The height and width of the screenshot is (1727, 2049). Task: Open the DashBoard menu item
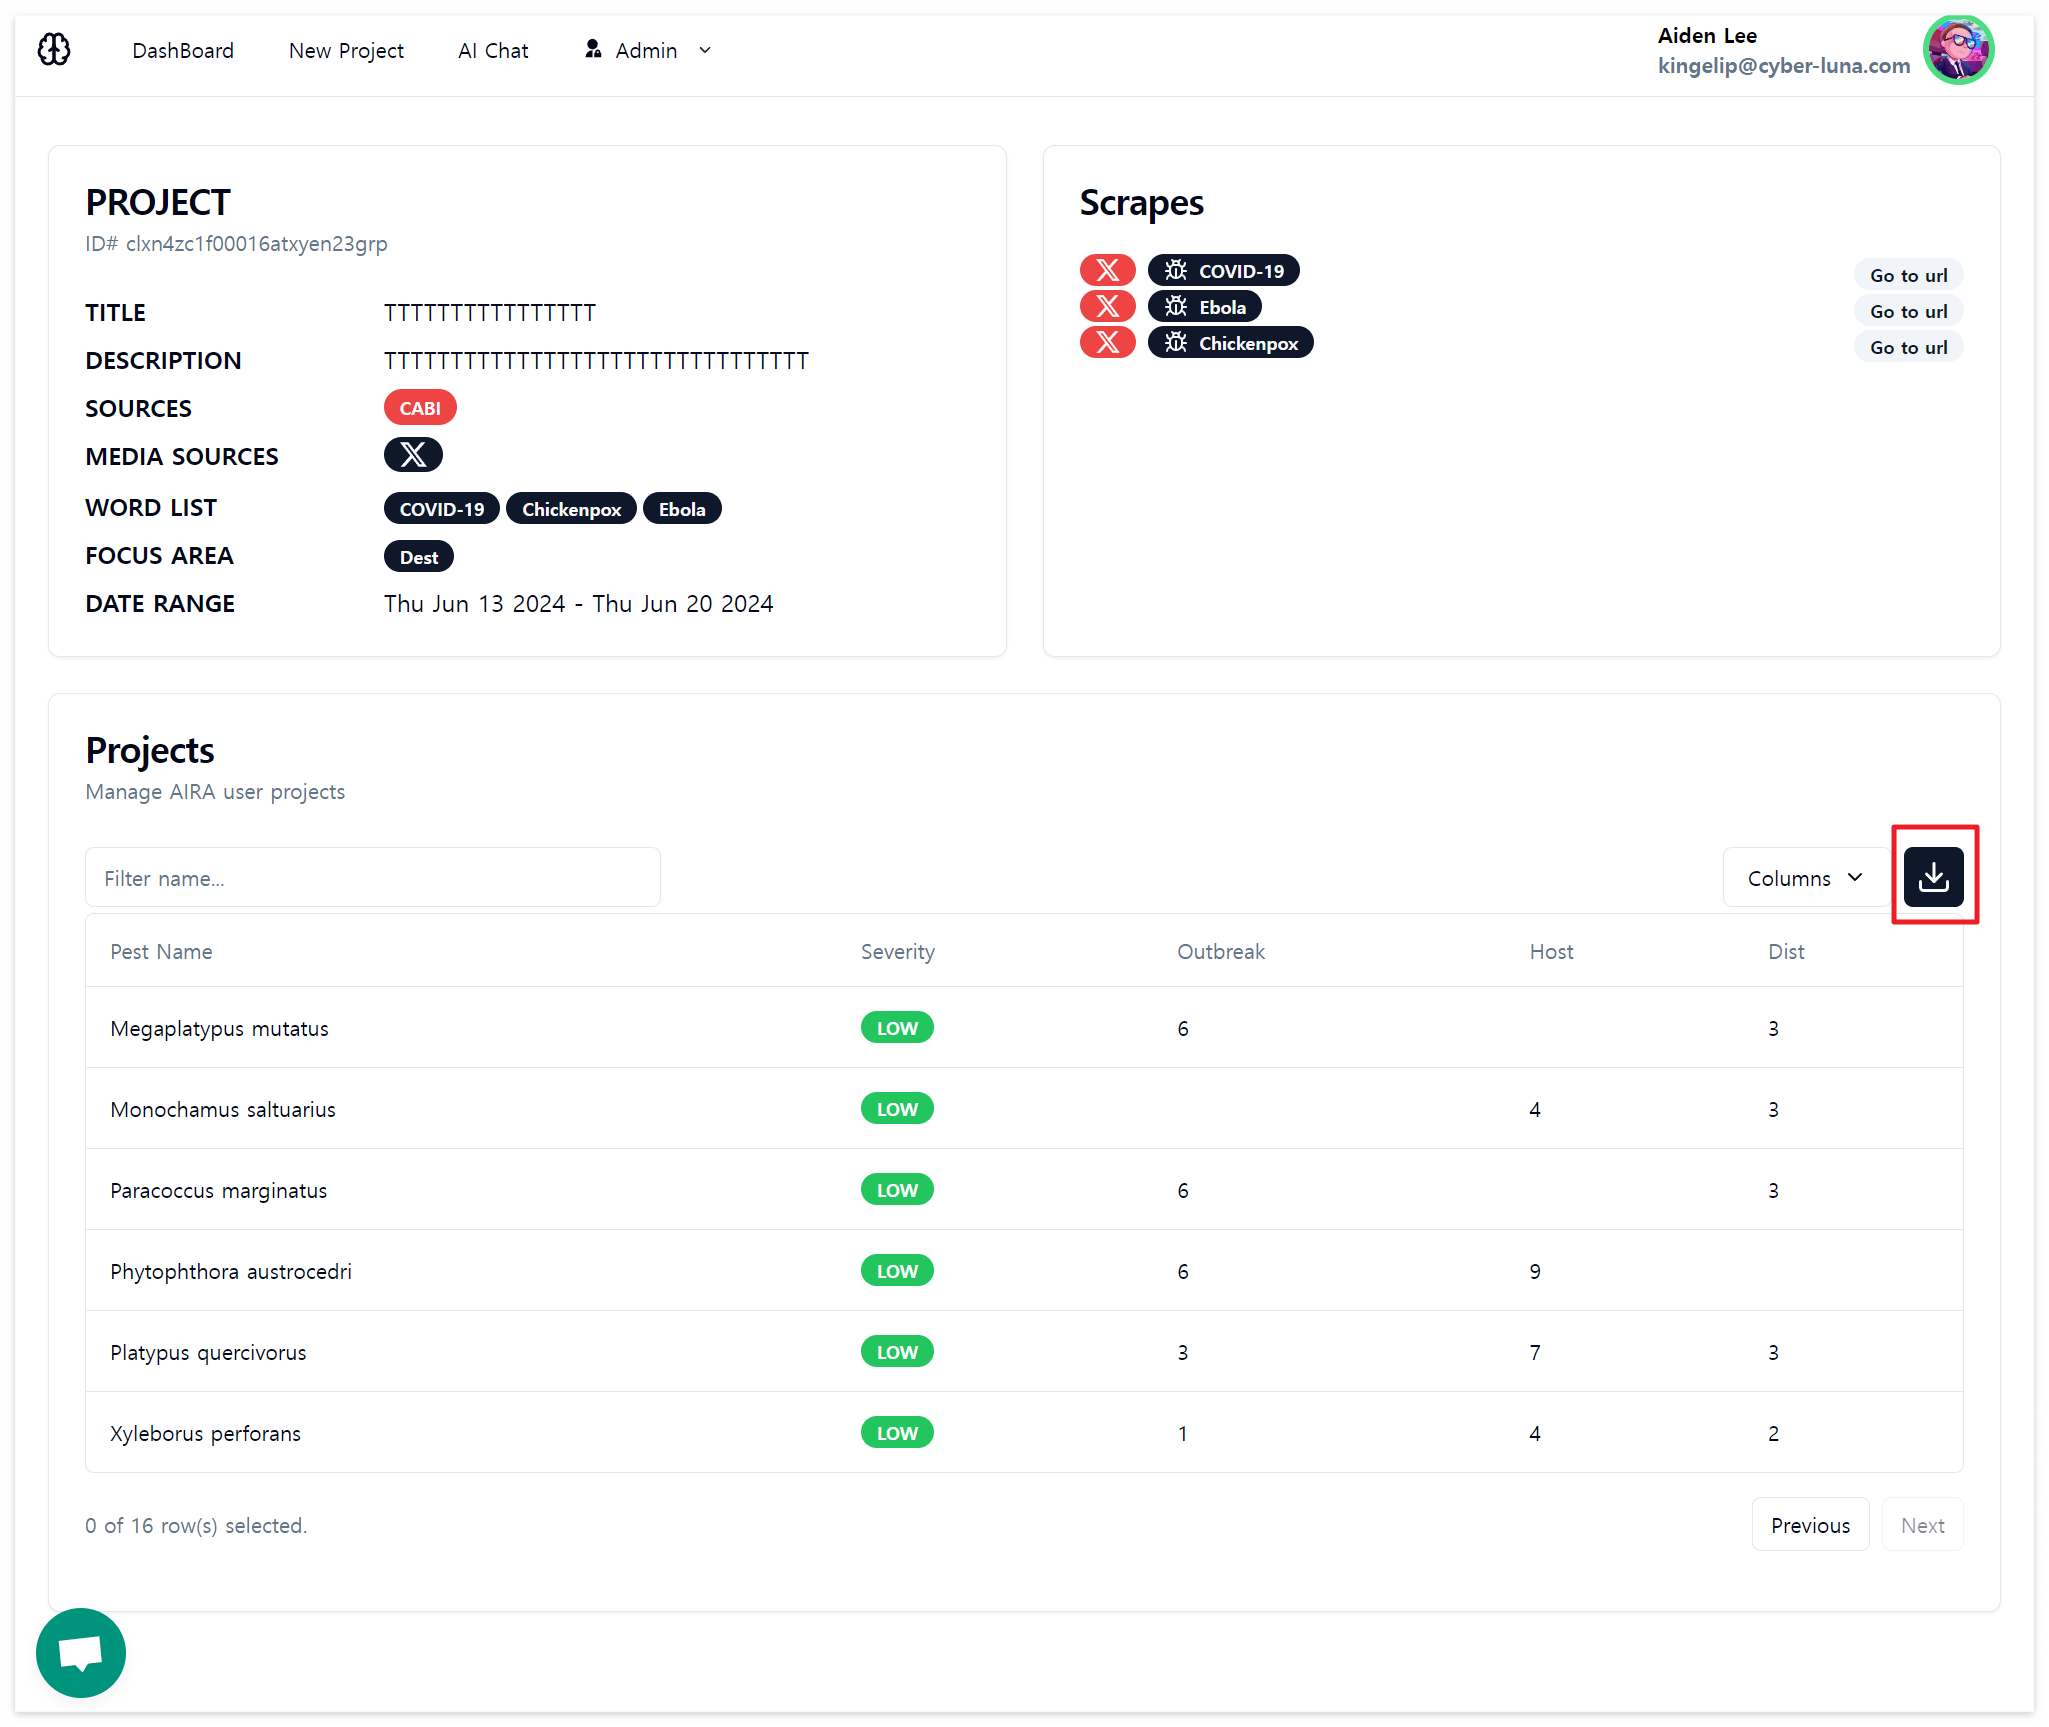click(183, 50)
